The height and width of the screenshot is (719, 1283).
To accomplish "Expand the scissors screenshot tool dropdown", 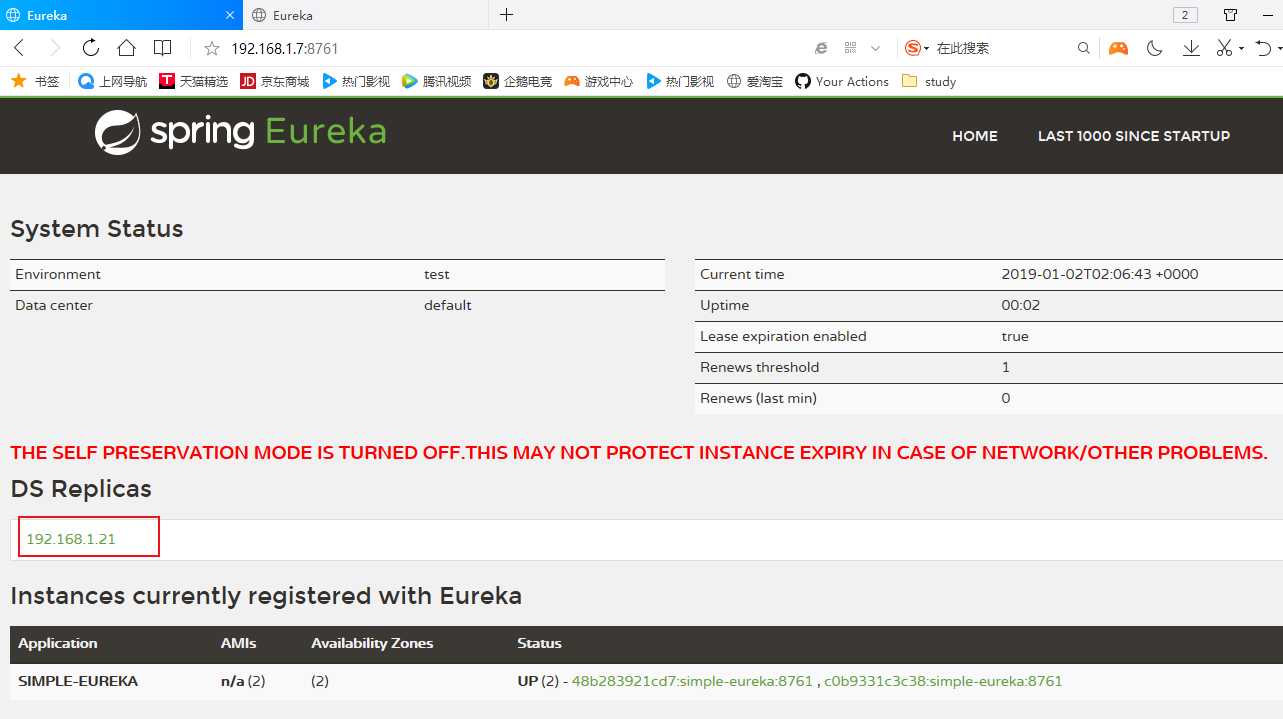I will coord(1241,48).
